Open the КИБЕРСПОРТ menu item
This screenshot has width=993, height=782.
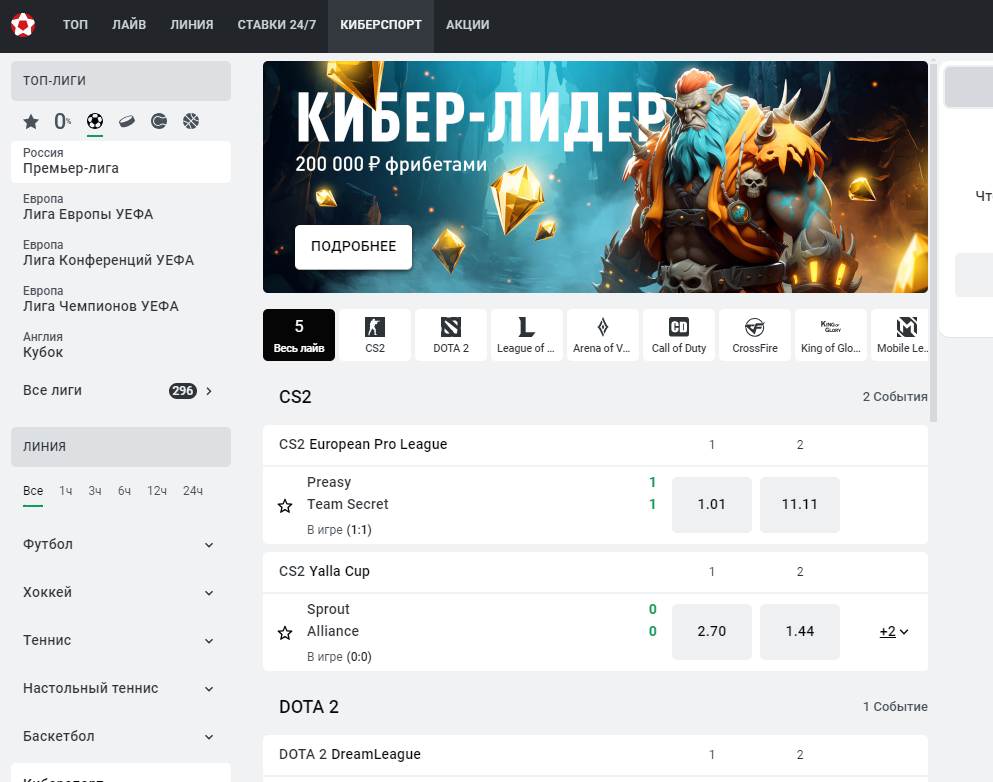(381, 25)
